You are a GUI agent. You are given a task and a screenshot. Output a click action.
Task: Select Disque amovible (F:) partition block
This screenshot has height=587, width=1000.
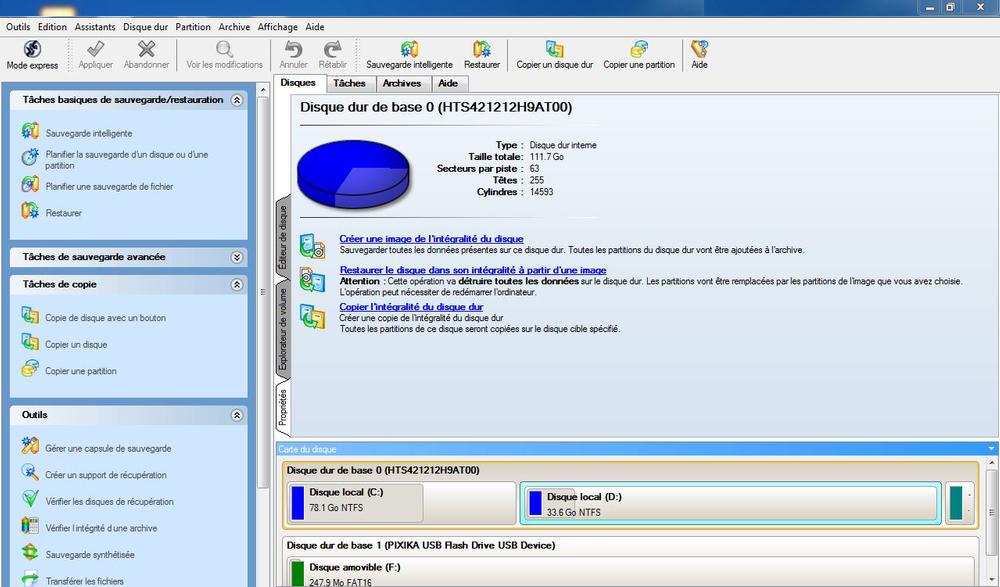click(x=629, y=572)
